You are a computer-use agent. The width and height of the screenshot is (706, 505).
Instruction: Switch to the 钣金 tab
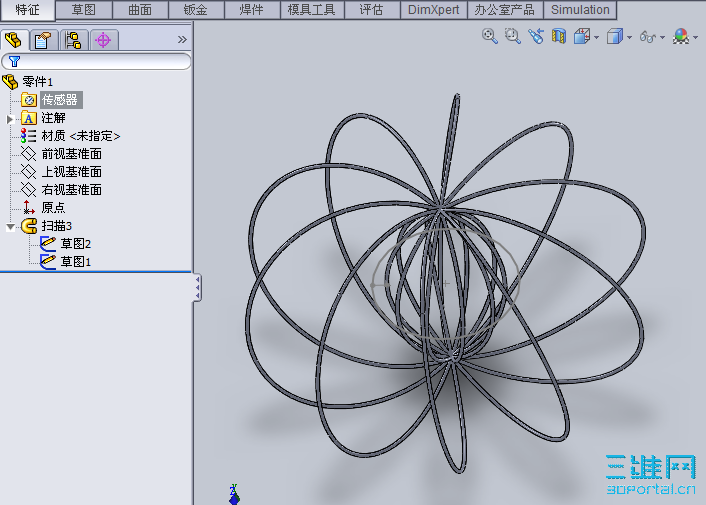[x=196, y=10]
